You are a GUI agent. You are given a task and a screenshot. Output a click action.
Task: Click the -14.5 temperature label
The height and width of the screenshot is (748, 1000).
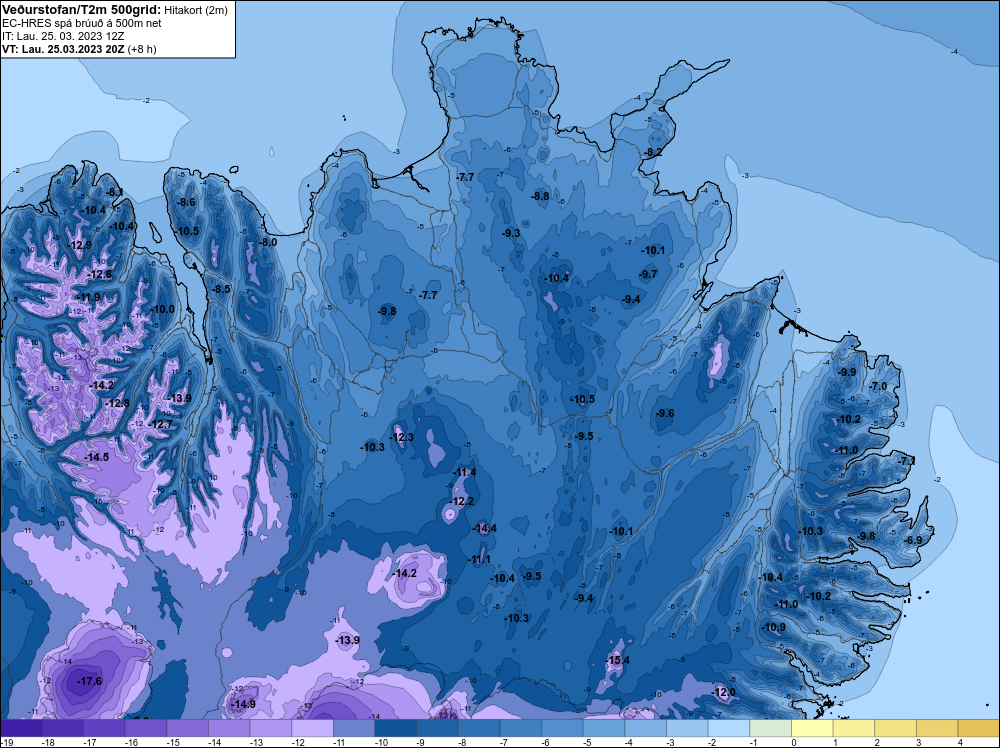tap(96, 457)
